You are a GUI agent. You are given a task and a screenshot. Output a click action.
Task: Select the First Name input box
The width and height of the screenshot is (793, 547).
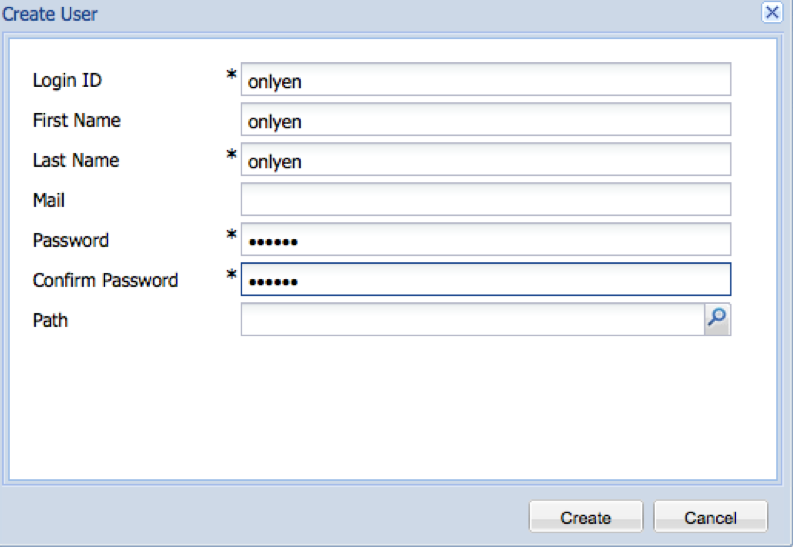(485, 120)
